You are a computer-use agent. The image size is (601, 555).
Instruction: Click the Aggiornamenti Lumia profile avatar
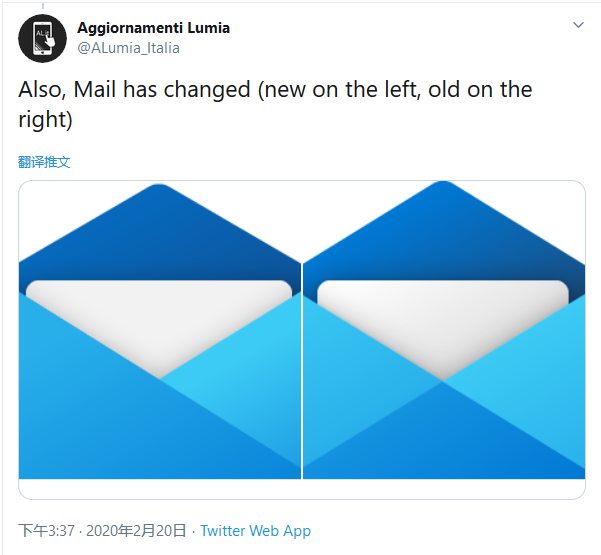pyautogui.click(x=42, y=38)
